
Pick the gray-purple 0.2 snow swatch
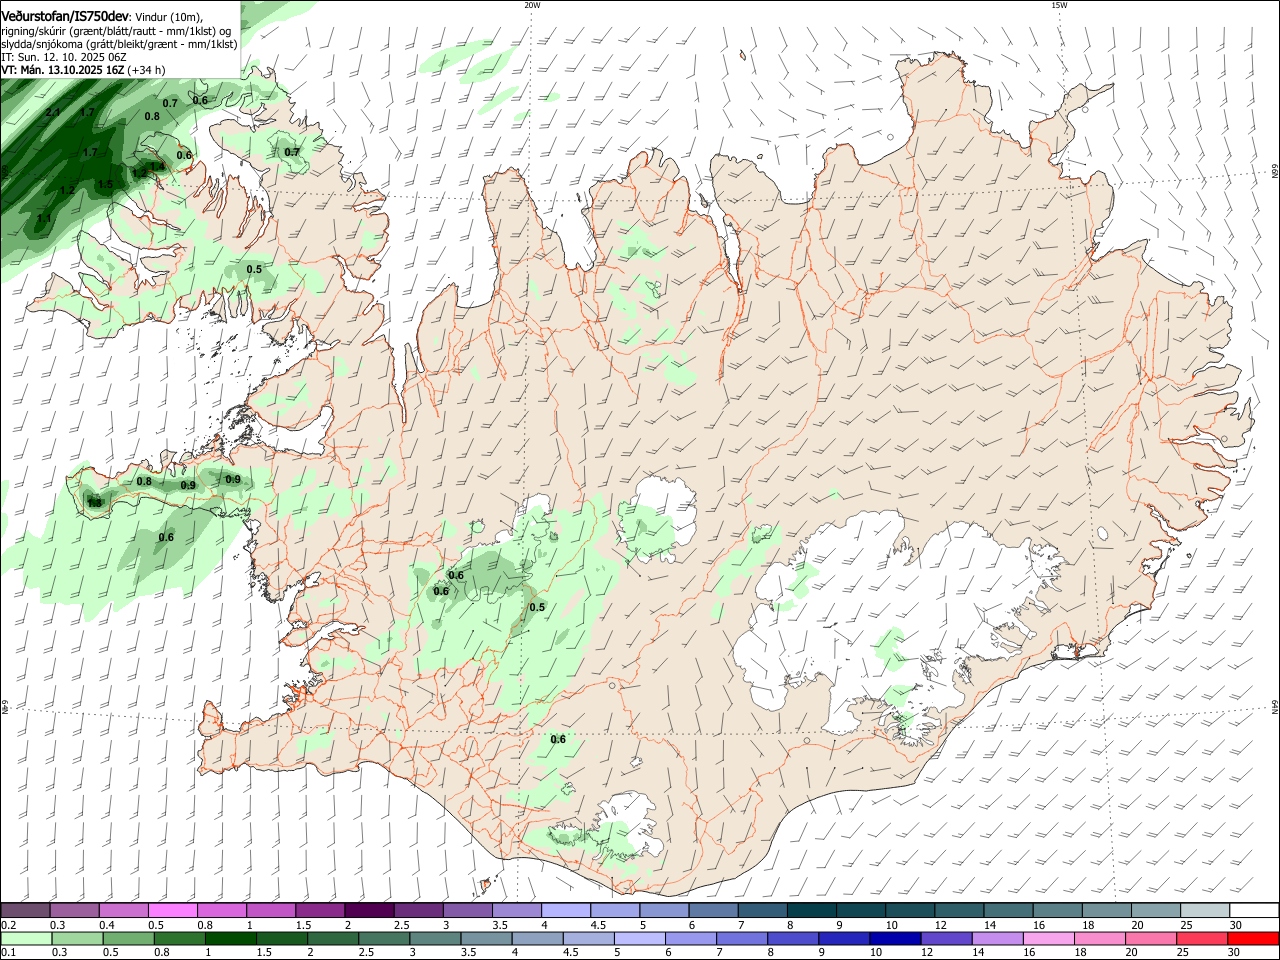25,910
